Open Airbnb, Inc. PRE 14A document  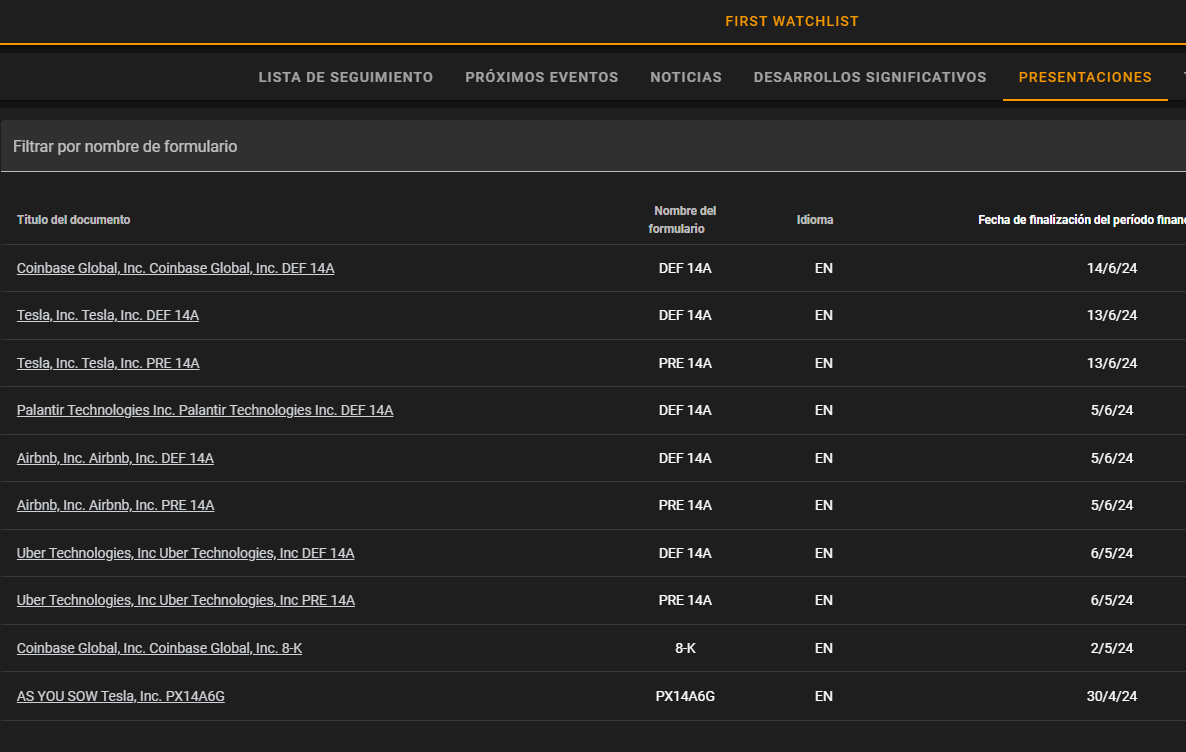pos(116,505)
